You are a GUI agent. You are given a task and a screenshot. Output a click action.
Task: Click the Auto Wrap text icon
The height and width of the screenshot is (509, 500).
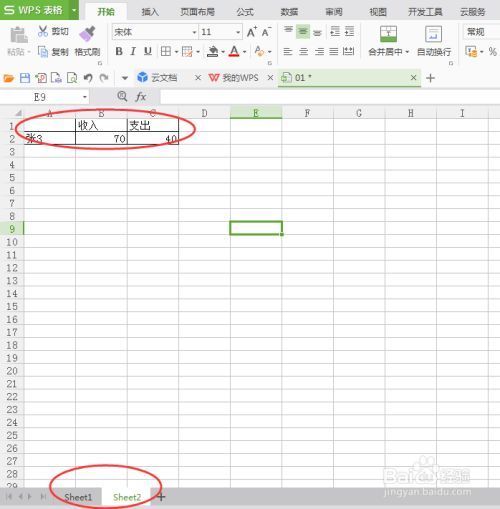click(434, 34)
